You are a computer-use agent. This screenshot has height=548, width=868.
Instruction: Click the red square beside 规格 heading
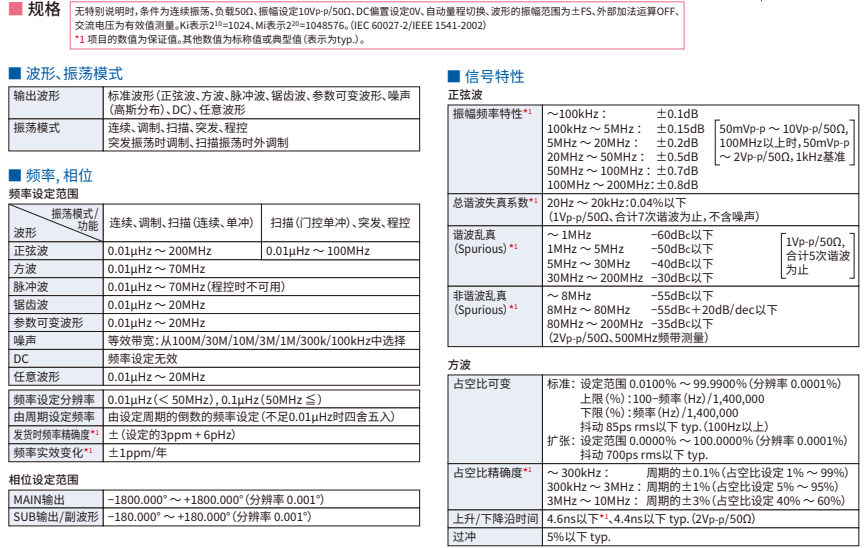[x=15, y=9]
